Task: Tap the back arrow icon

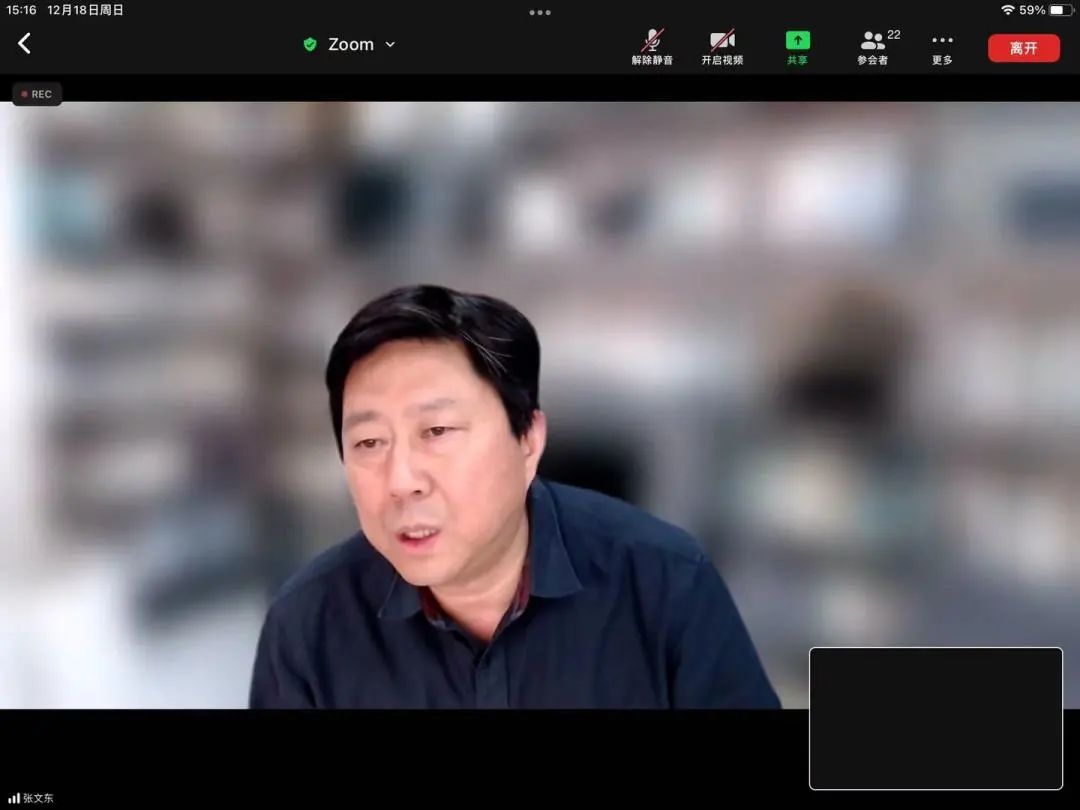Action: coord(24,43)
